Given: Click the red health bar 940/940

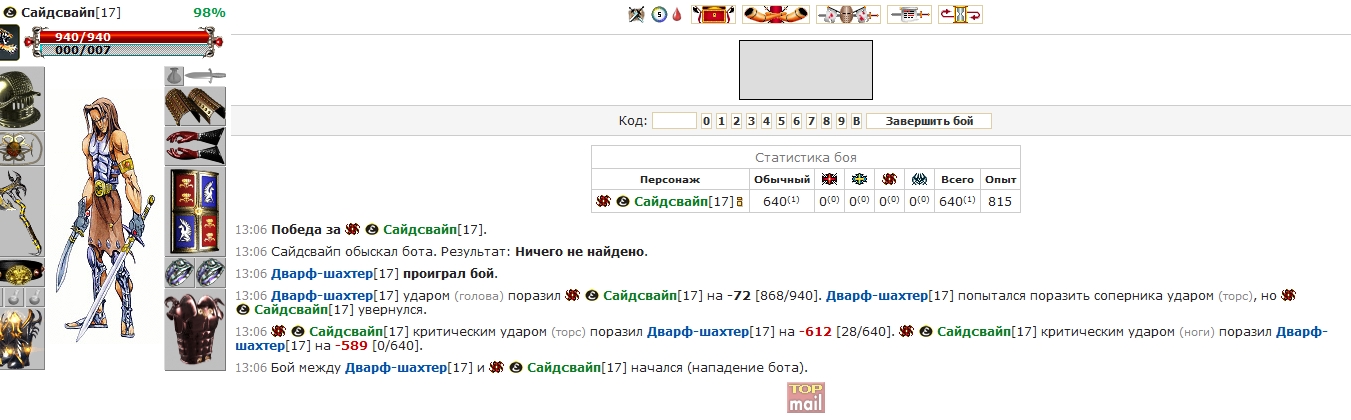Looking at the screenshot, I should pyautogui.click(x=125, y=37).
